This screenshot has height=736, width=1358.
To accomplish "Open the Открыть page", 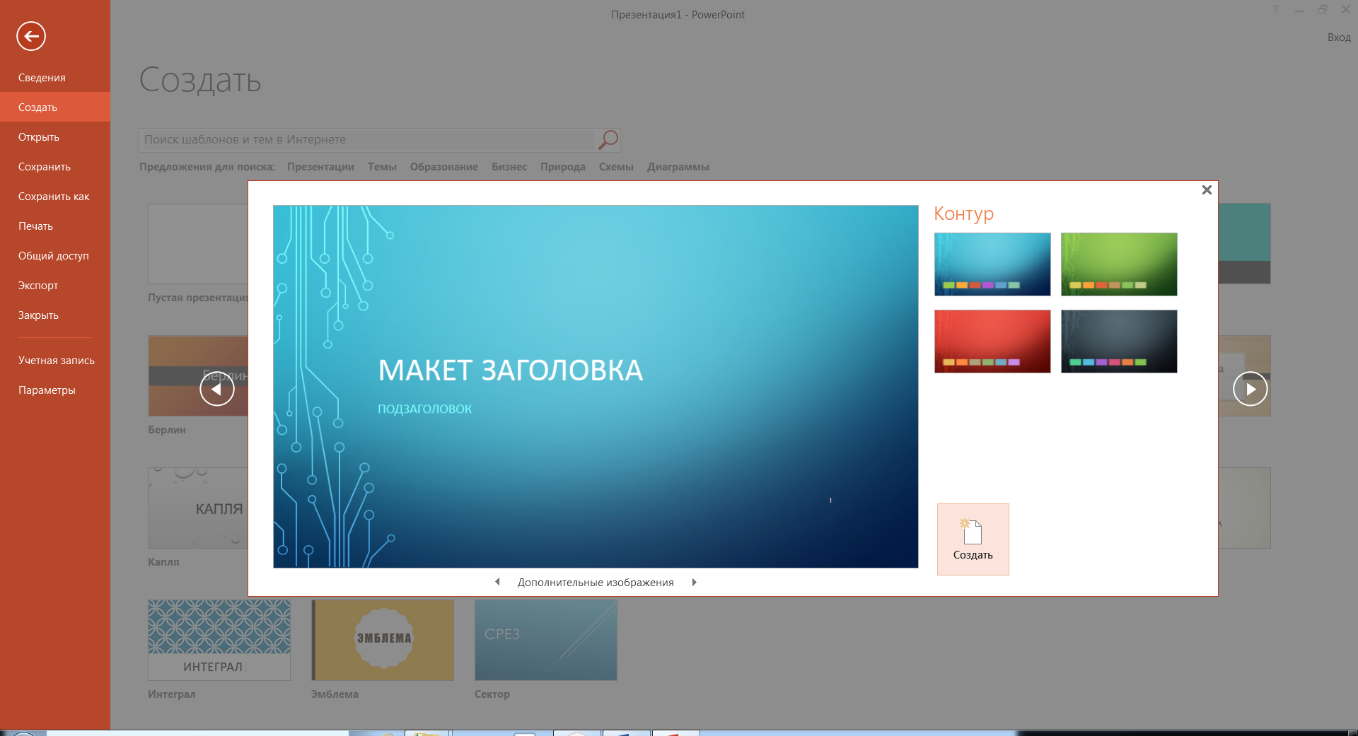I will (55, 137).
